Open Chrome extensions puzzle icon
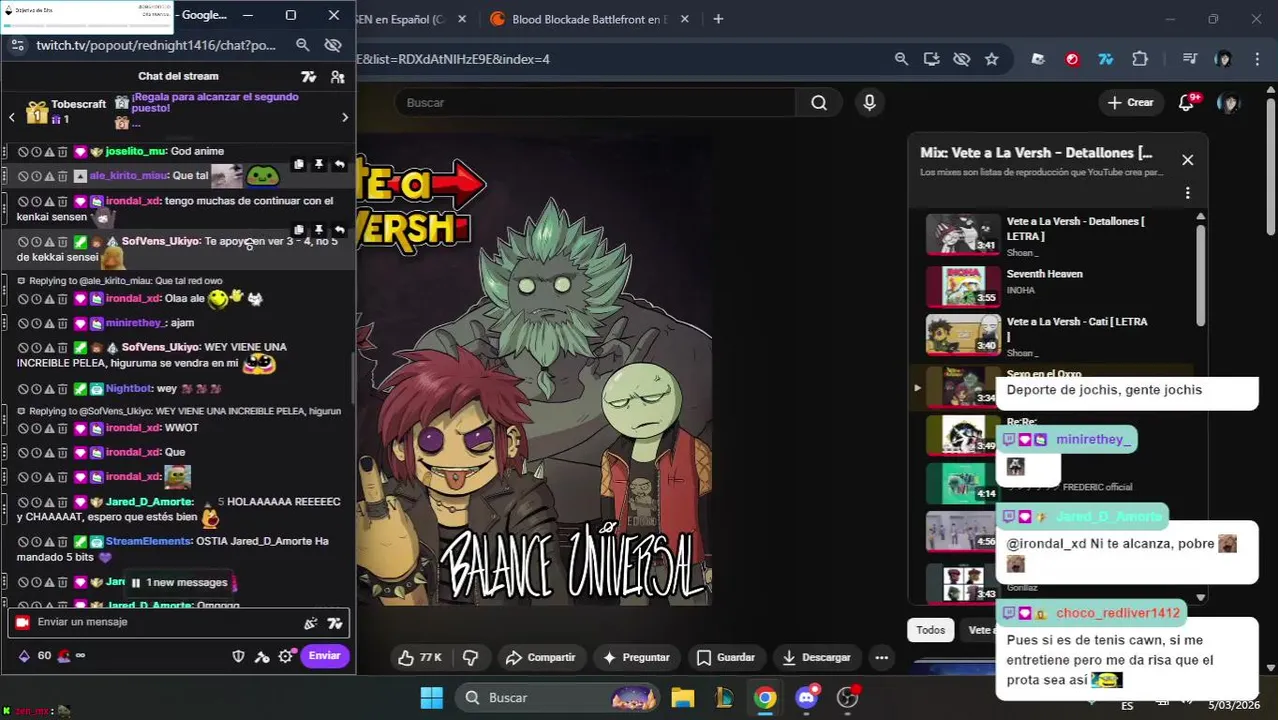The height and width of the screenshot is (720, 1278). click(x=1140, y=59)
